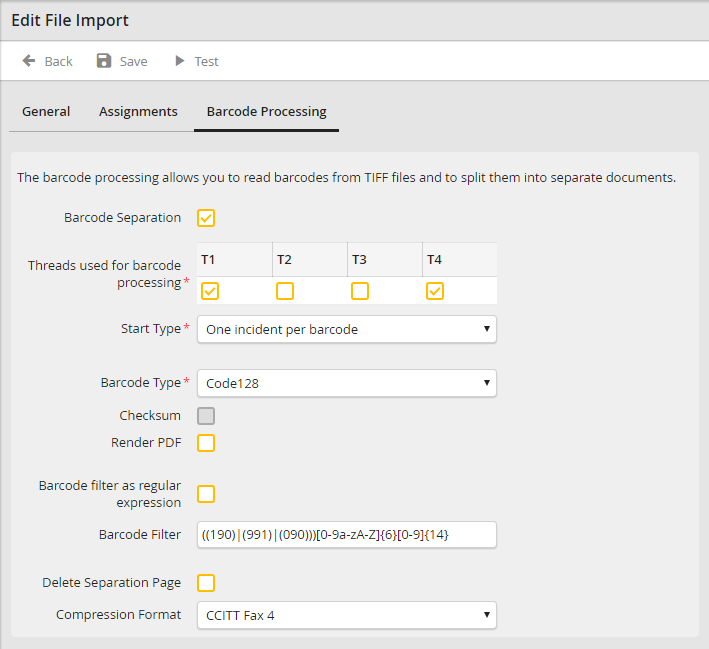
Task: Enable thread T3 checkbox
Action: (360, 291)
